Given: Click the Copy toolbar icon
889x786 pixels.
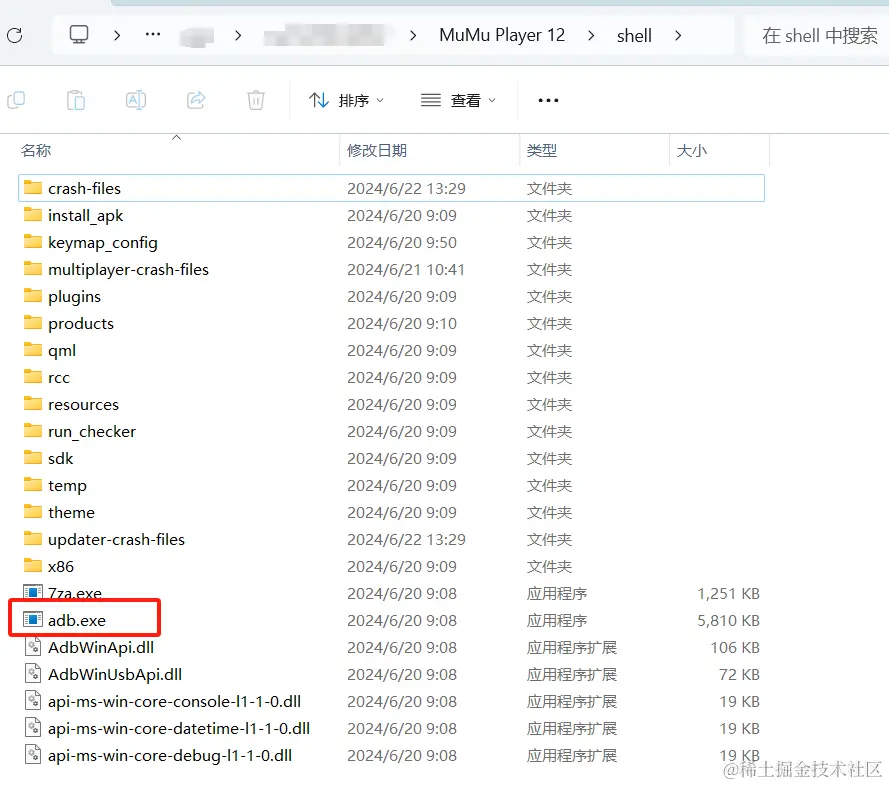Looking at the screenshot, I should (16, 100).
